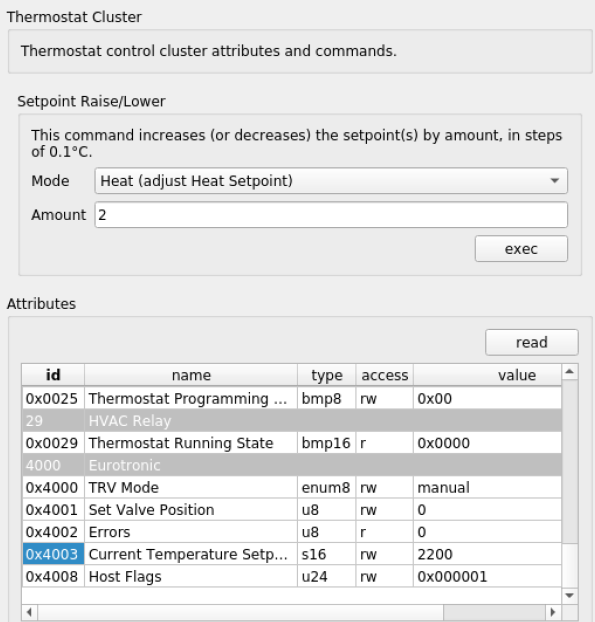Screen dimensions: 595x622
Task: Click the left arrow of horizontal scrollbar
Action: tap(29, 612)
